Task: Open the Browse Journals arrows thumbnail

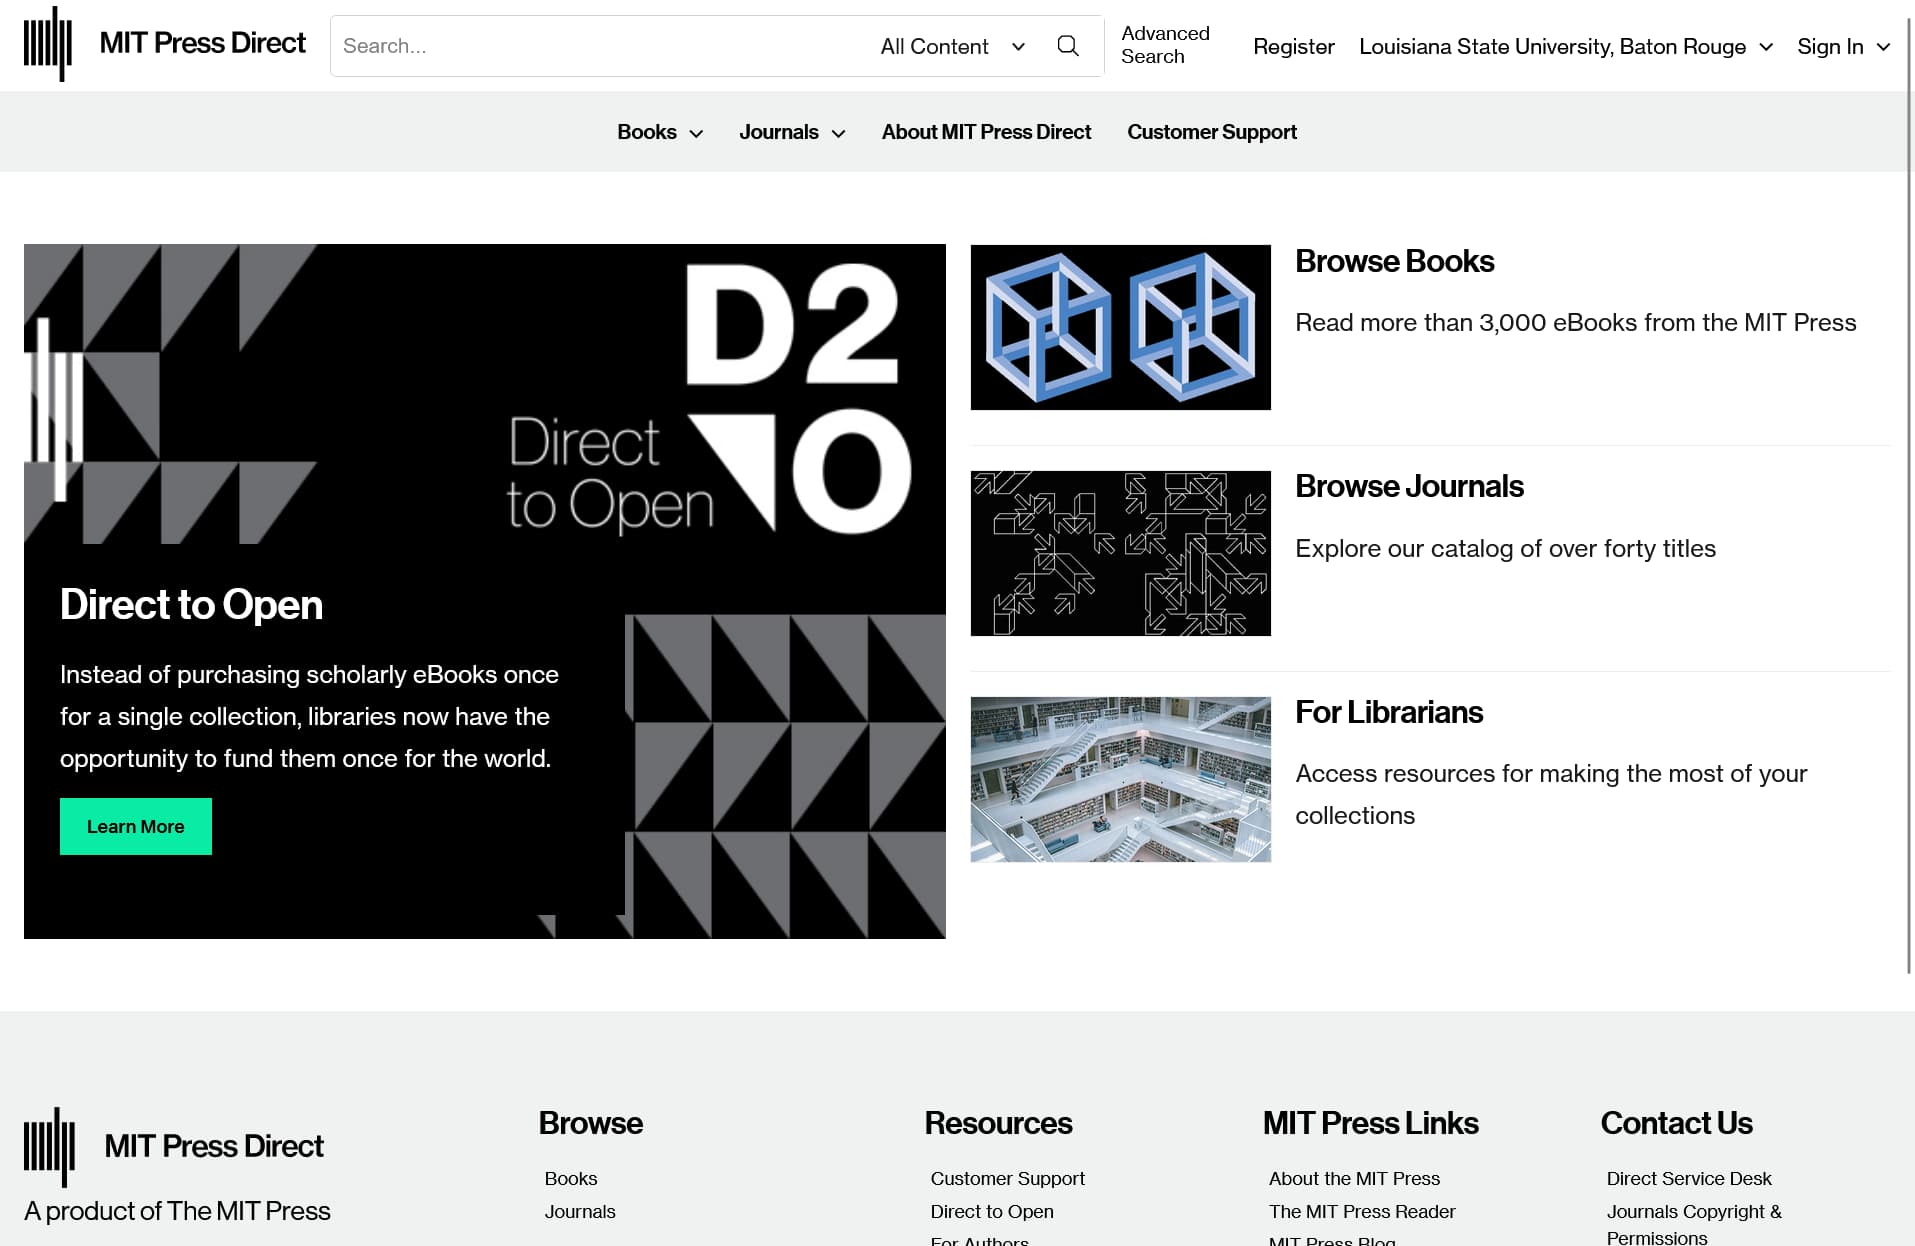Action: (1120, 553)
